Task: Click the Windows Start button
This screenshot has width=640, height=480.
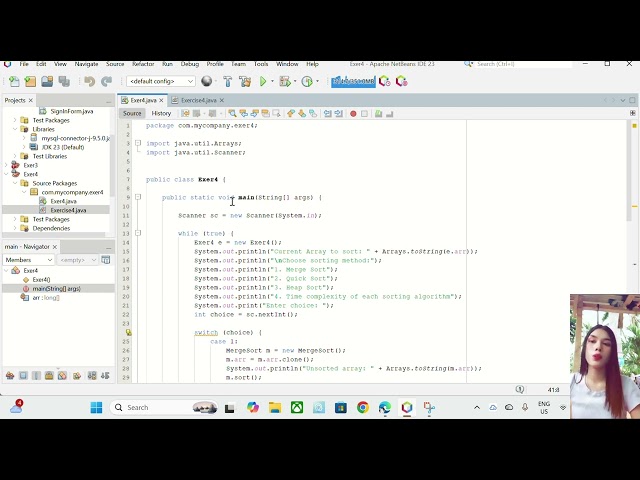Action: (x=97, y=407)
